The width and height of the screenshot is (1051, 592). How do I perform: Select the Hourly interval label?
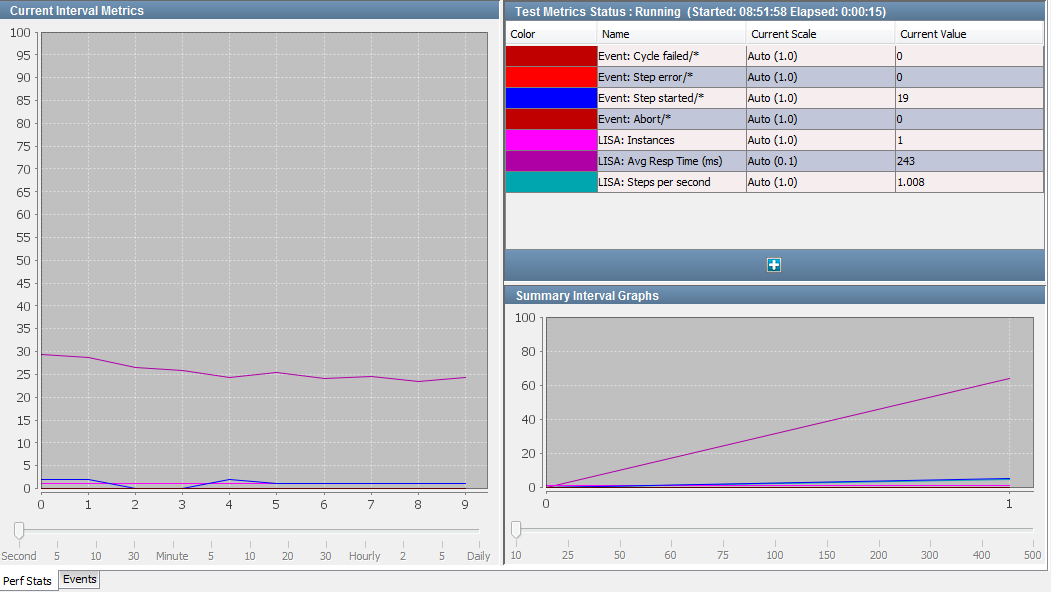pyautogui.click(x=364, y=556)
